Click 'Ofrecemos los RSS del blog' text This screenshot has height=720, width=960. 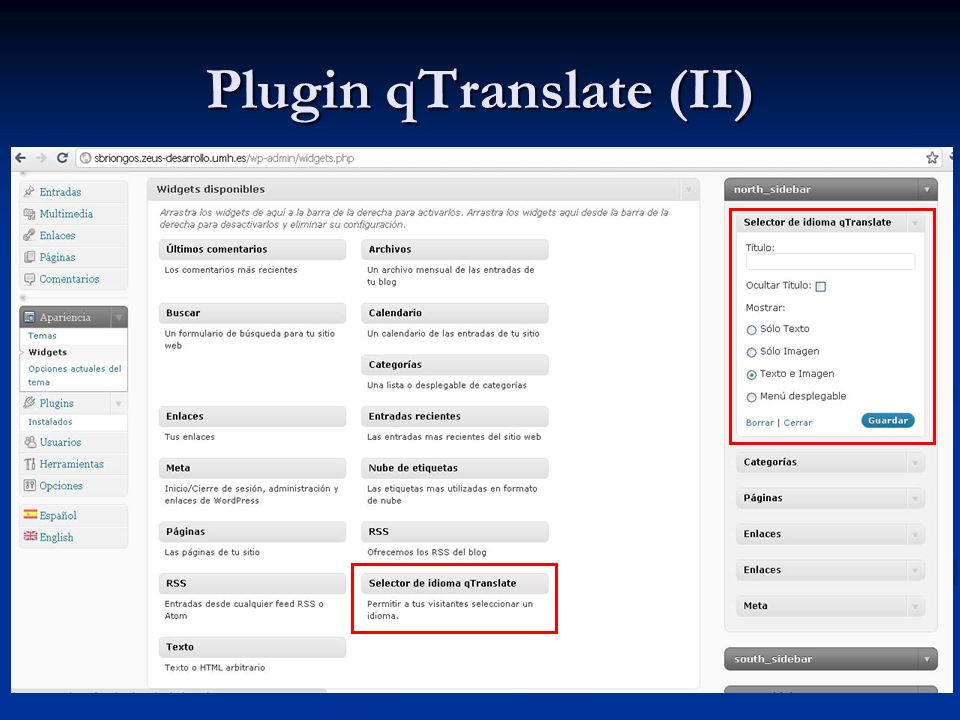point(427,552)
